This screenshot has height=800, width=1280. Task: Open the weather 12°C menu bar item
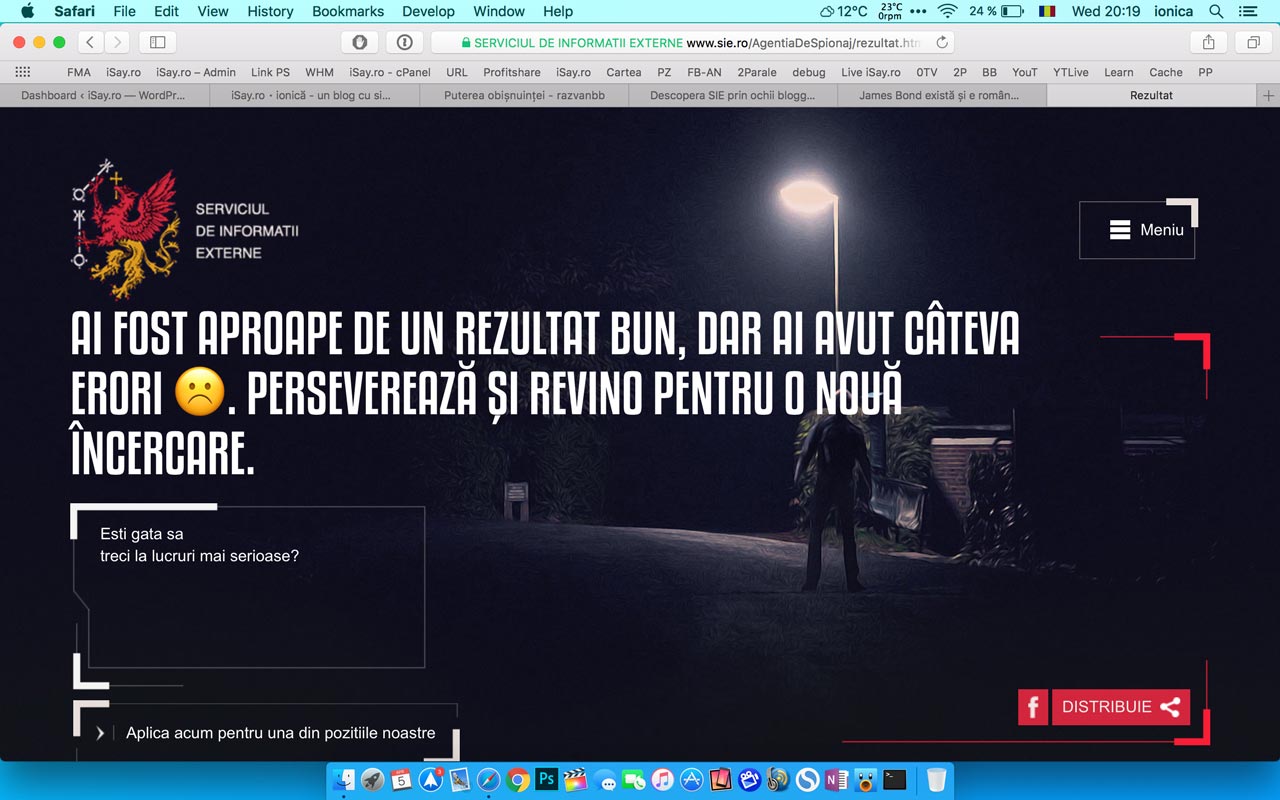[844, 11]
